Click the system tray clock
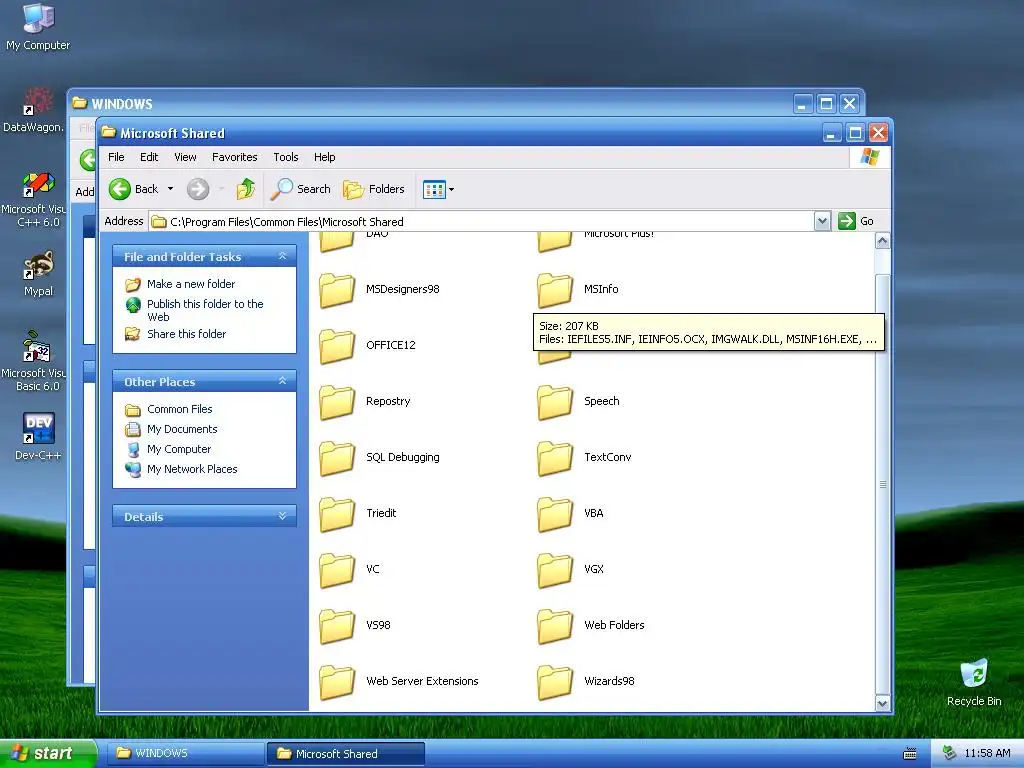 pos(987,754)
